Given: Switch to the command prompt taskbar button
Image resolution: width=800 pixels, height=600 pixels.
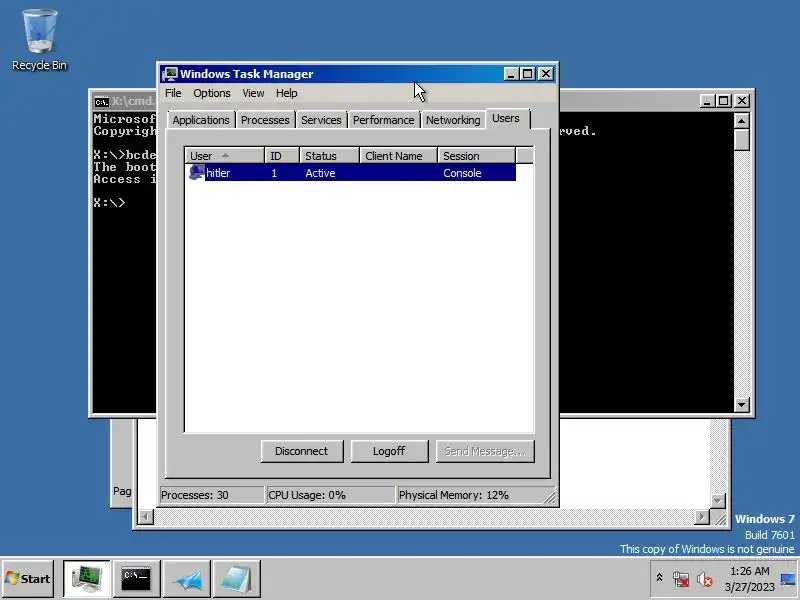Looking at the screenshot, I should pos(136,578).
